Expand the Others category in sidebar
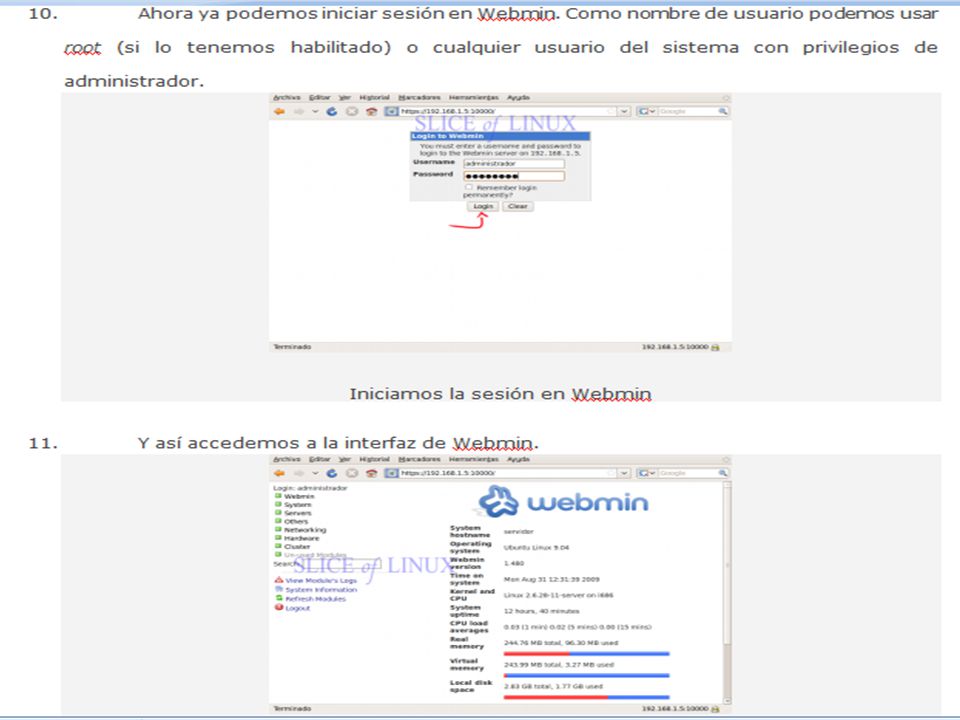 [278, 521]
